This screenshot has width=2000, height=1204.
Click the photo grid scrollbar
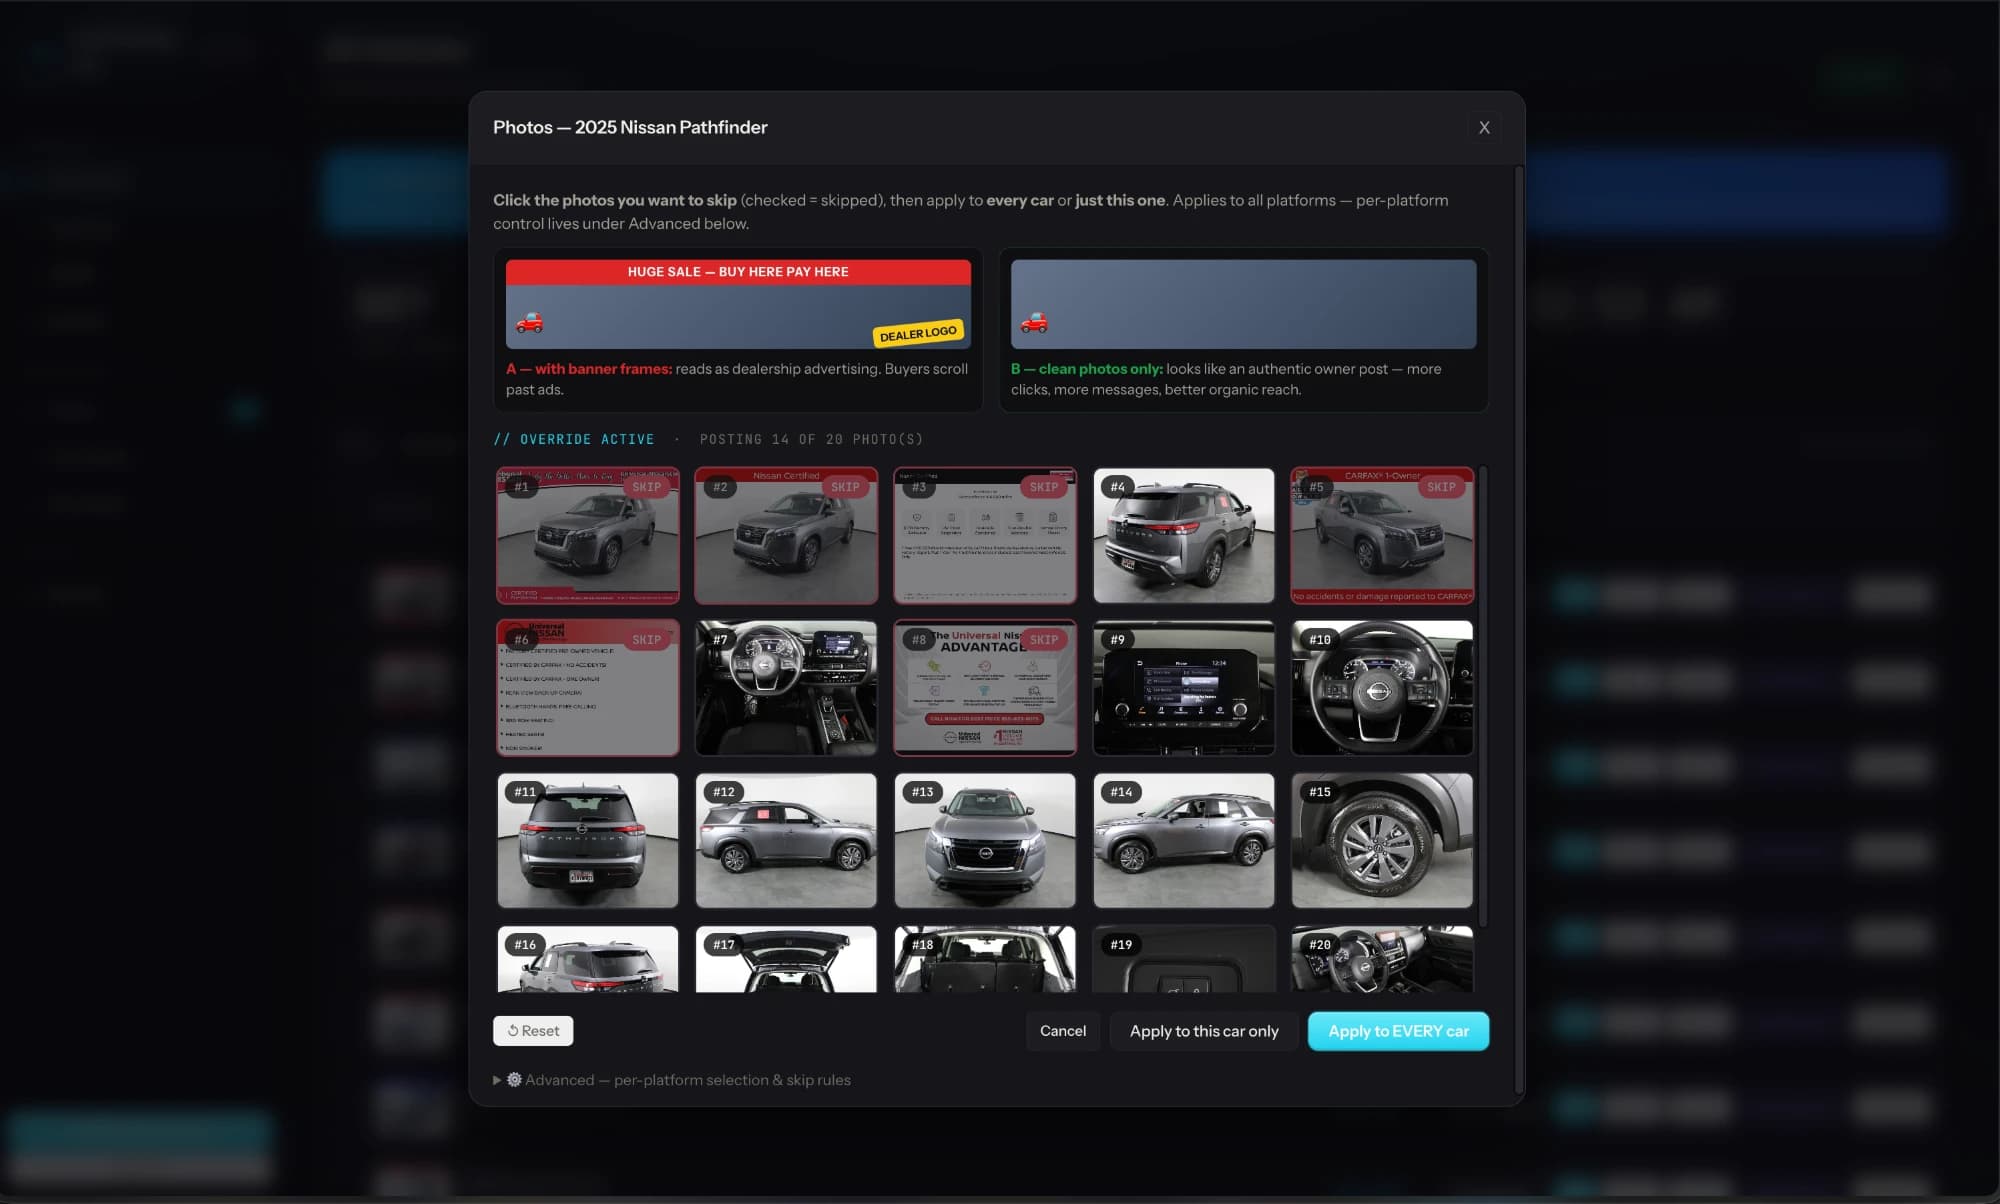(1483, 696)
